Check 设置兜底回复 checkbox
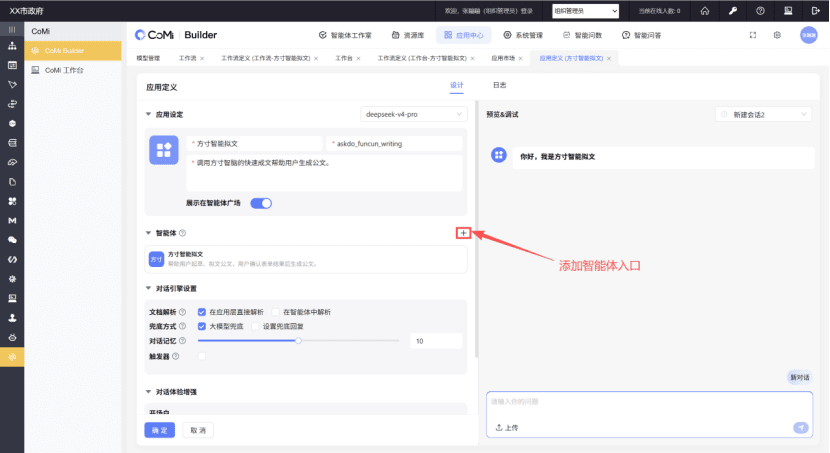830x453 pixels. (x=255, y=326)
